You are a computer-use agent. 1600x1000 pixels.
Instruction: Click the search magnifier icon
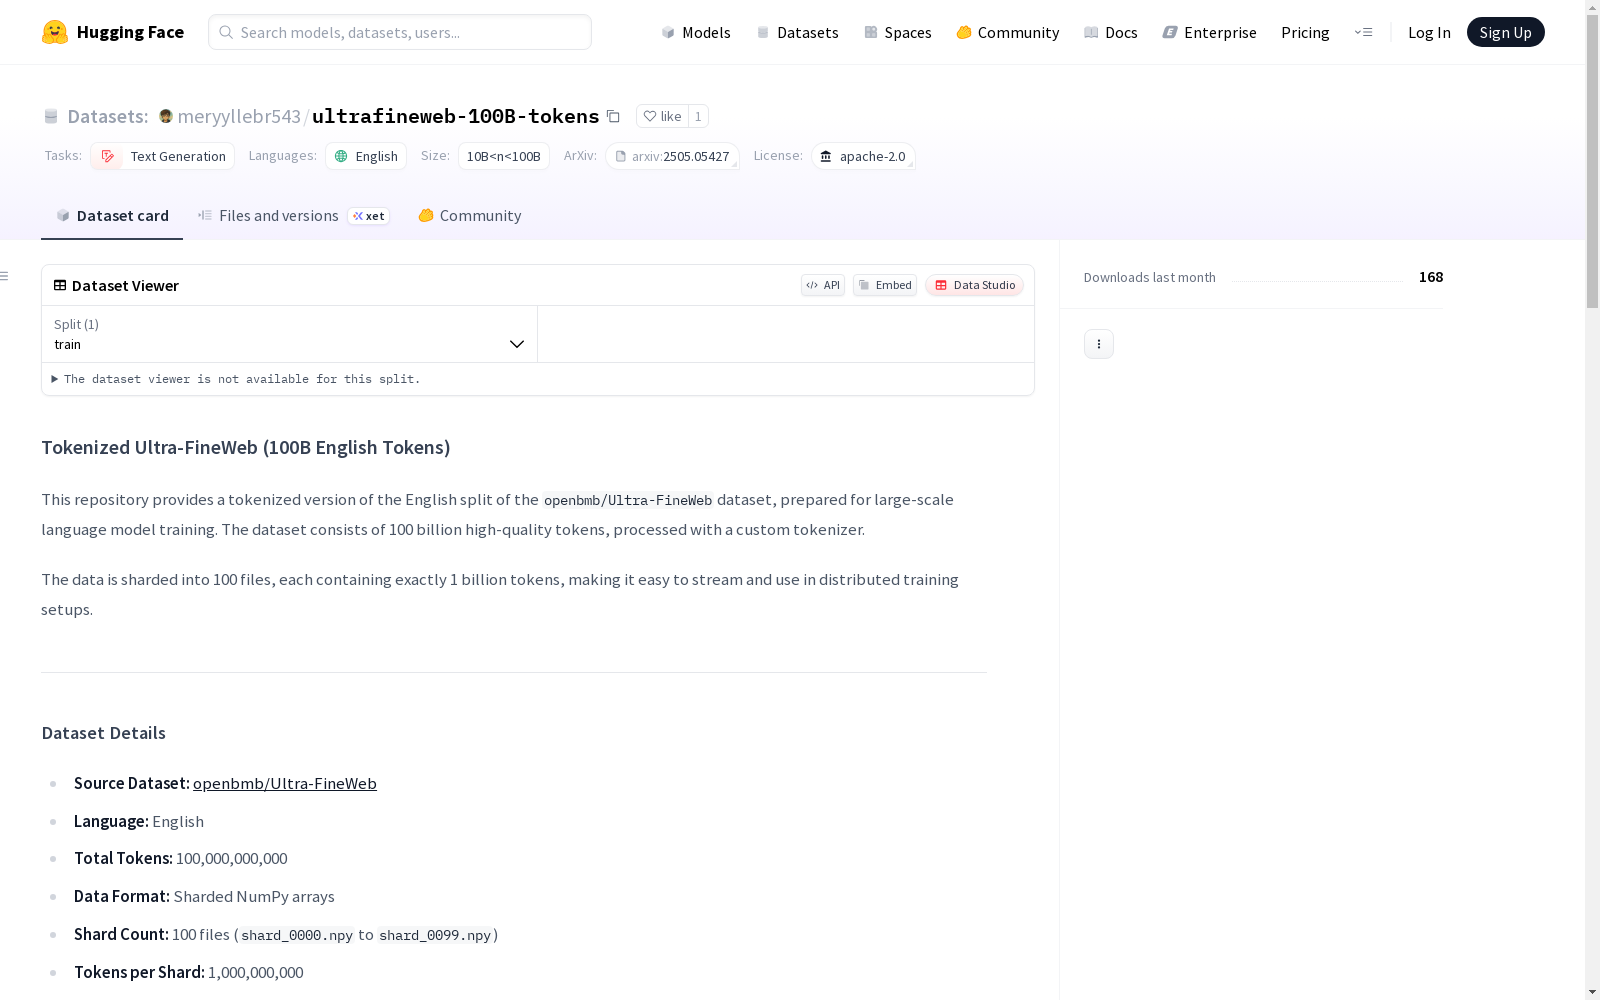click(x=227, y=32)
